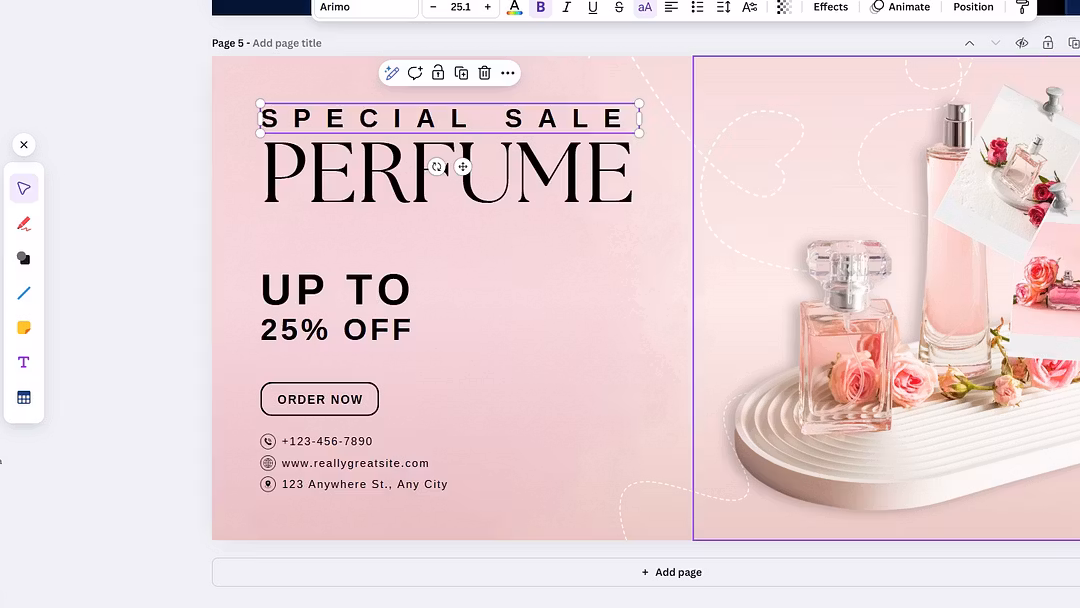Image resolution: width=1080 pixels, height=608 pixels.
Task: Copy style with paint roller icon
Action: click(x=1022, y=8)
